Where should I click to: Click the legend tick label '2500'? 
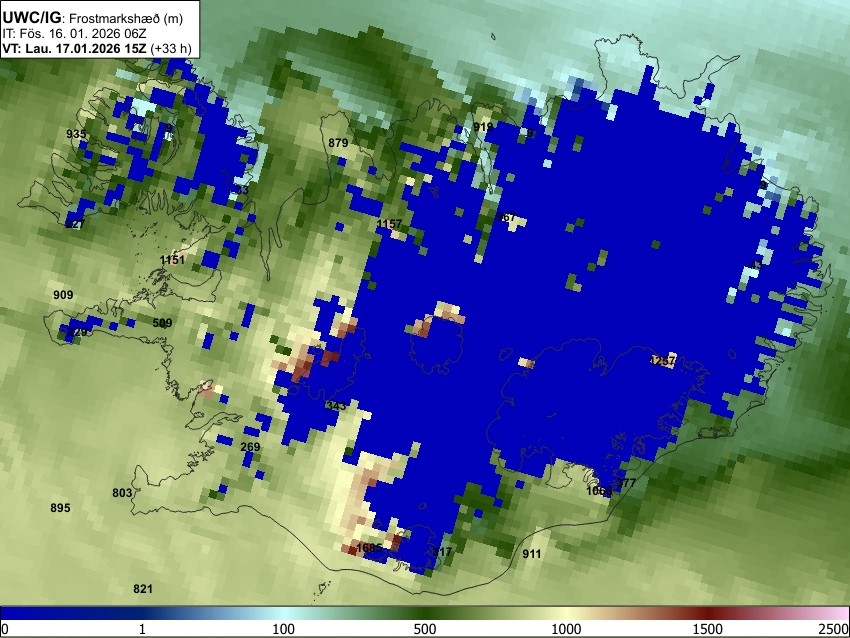[x=834, y=629]
